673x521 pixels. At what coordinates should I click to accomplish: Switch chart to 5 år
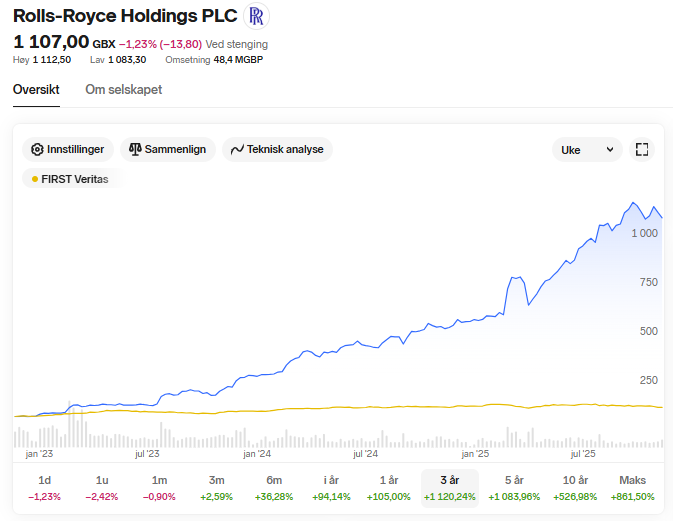point(514,487)
